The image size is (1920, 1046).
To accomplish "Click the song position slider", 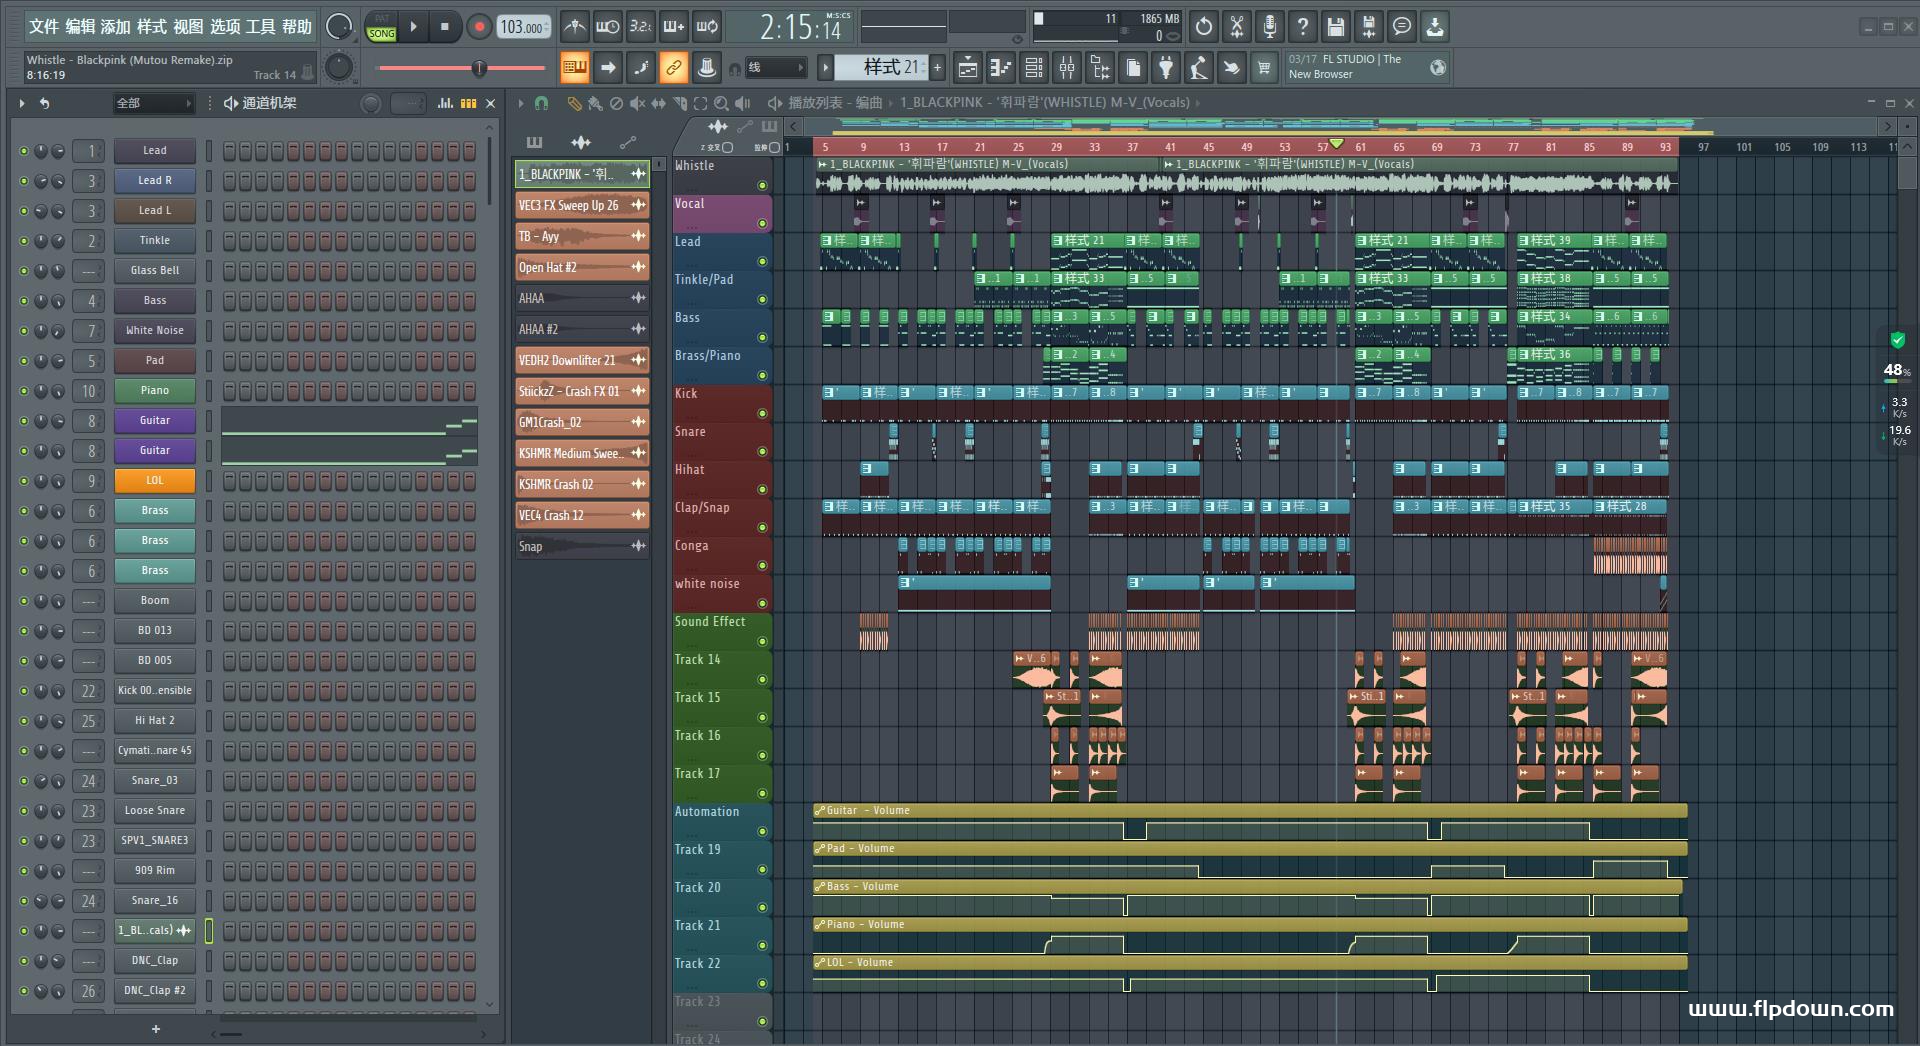I will click(x=461, y=68).
